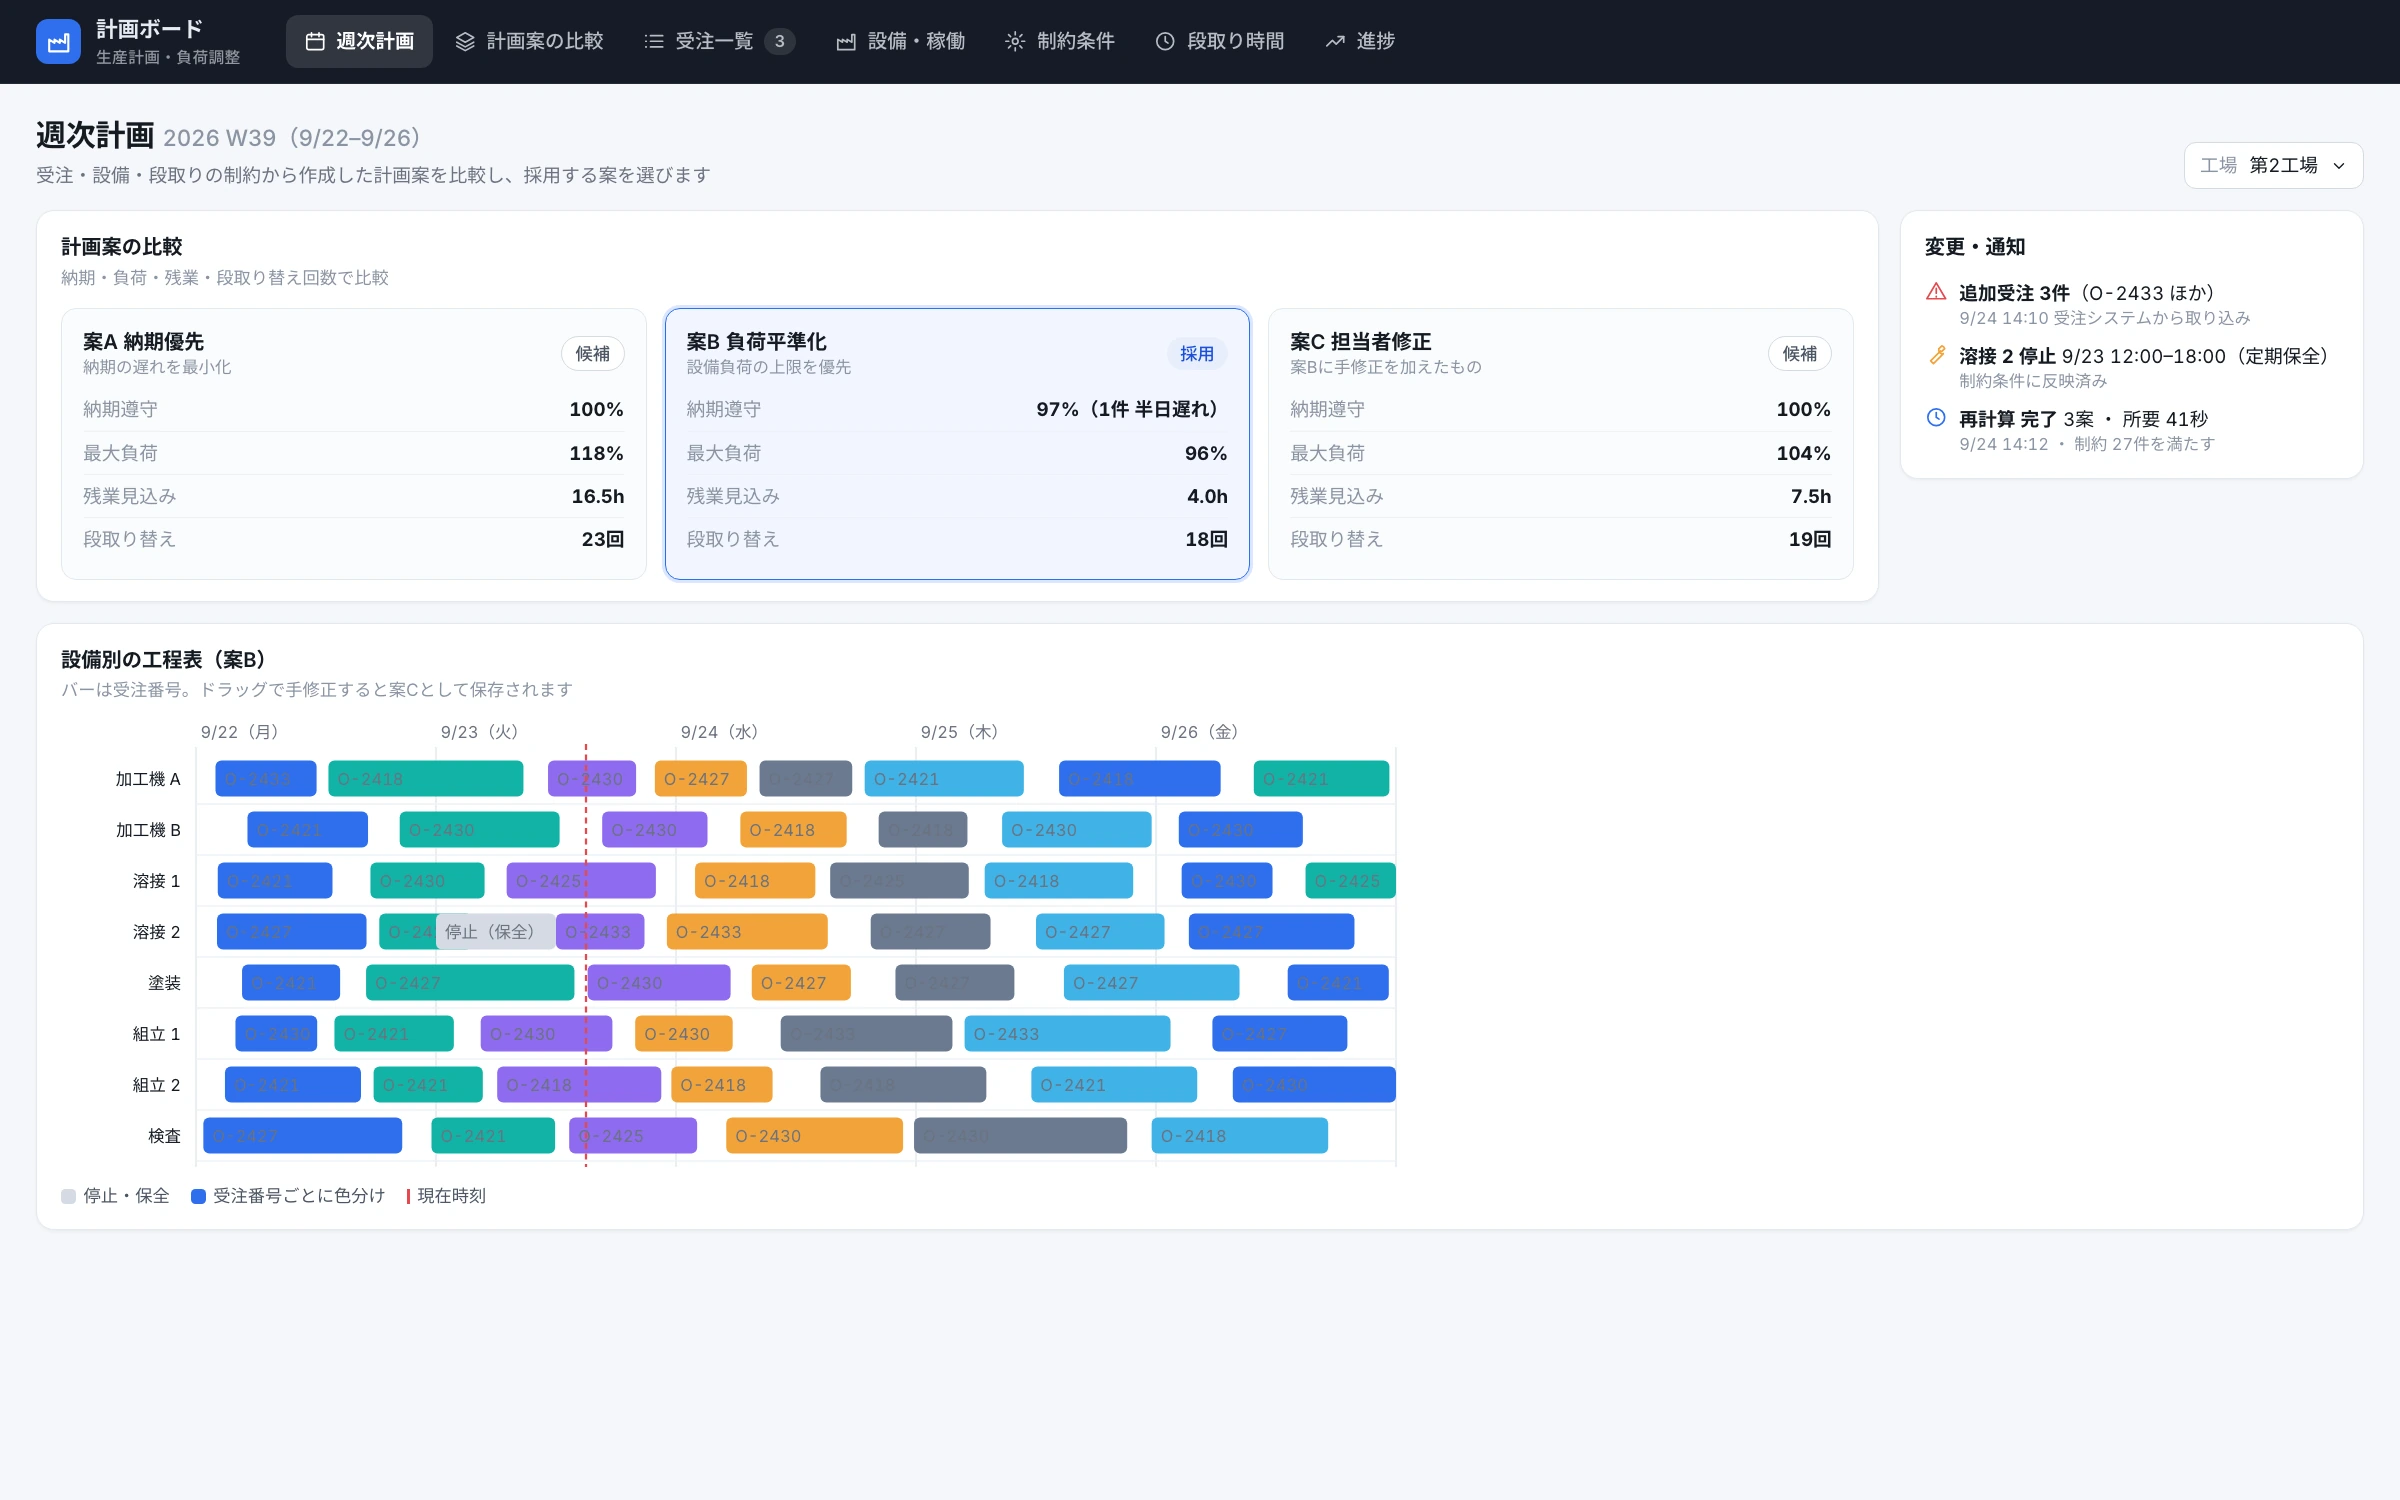
Task: Click the gear icon for 制約条件
Action: [x=1015, y=42]
